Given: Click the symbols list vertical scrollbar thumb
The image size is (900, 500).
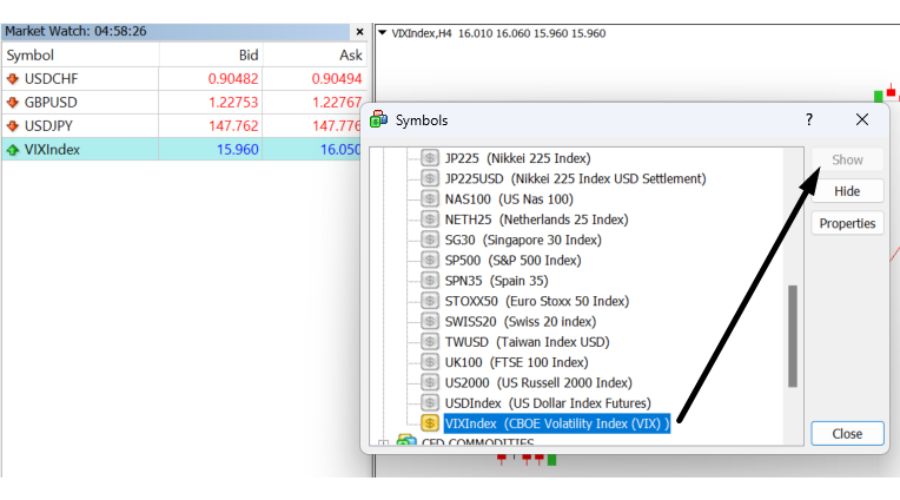Looking at the screenshot, I should click(x=793, y=336).
